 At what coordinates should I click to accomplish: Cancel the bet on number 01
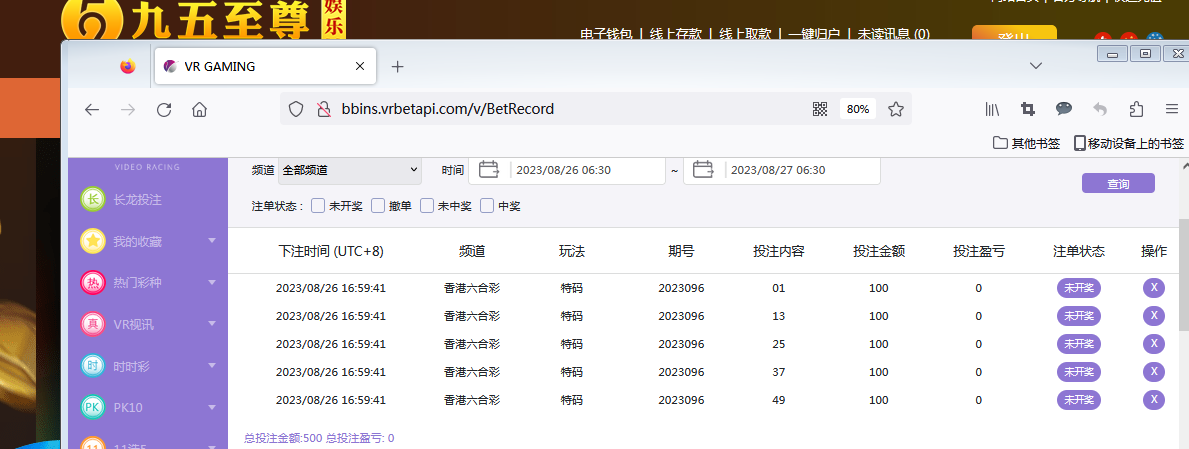[x=1153, y=288]
